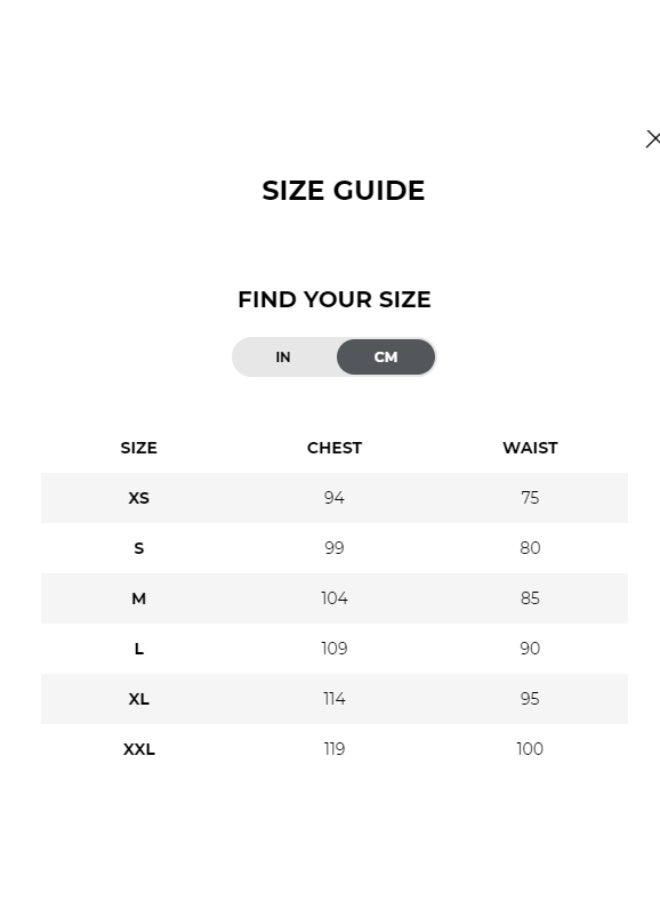
Task: Click the chest value 119 for size XXL
Action: pyautogui.click(x=334, y=749)
